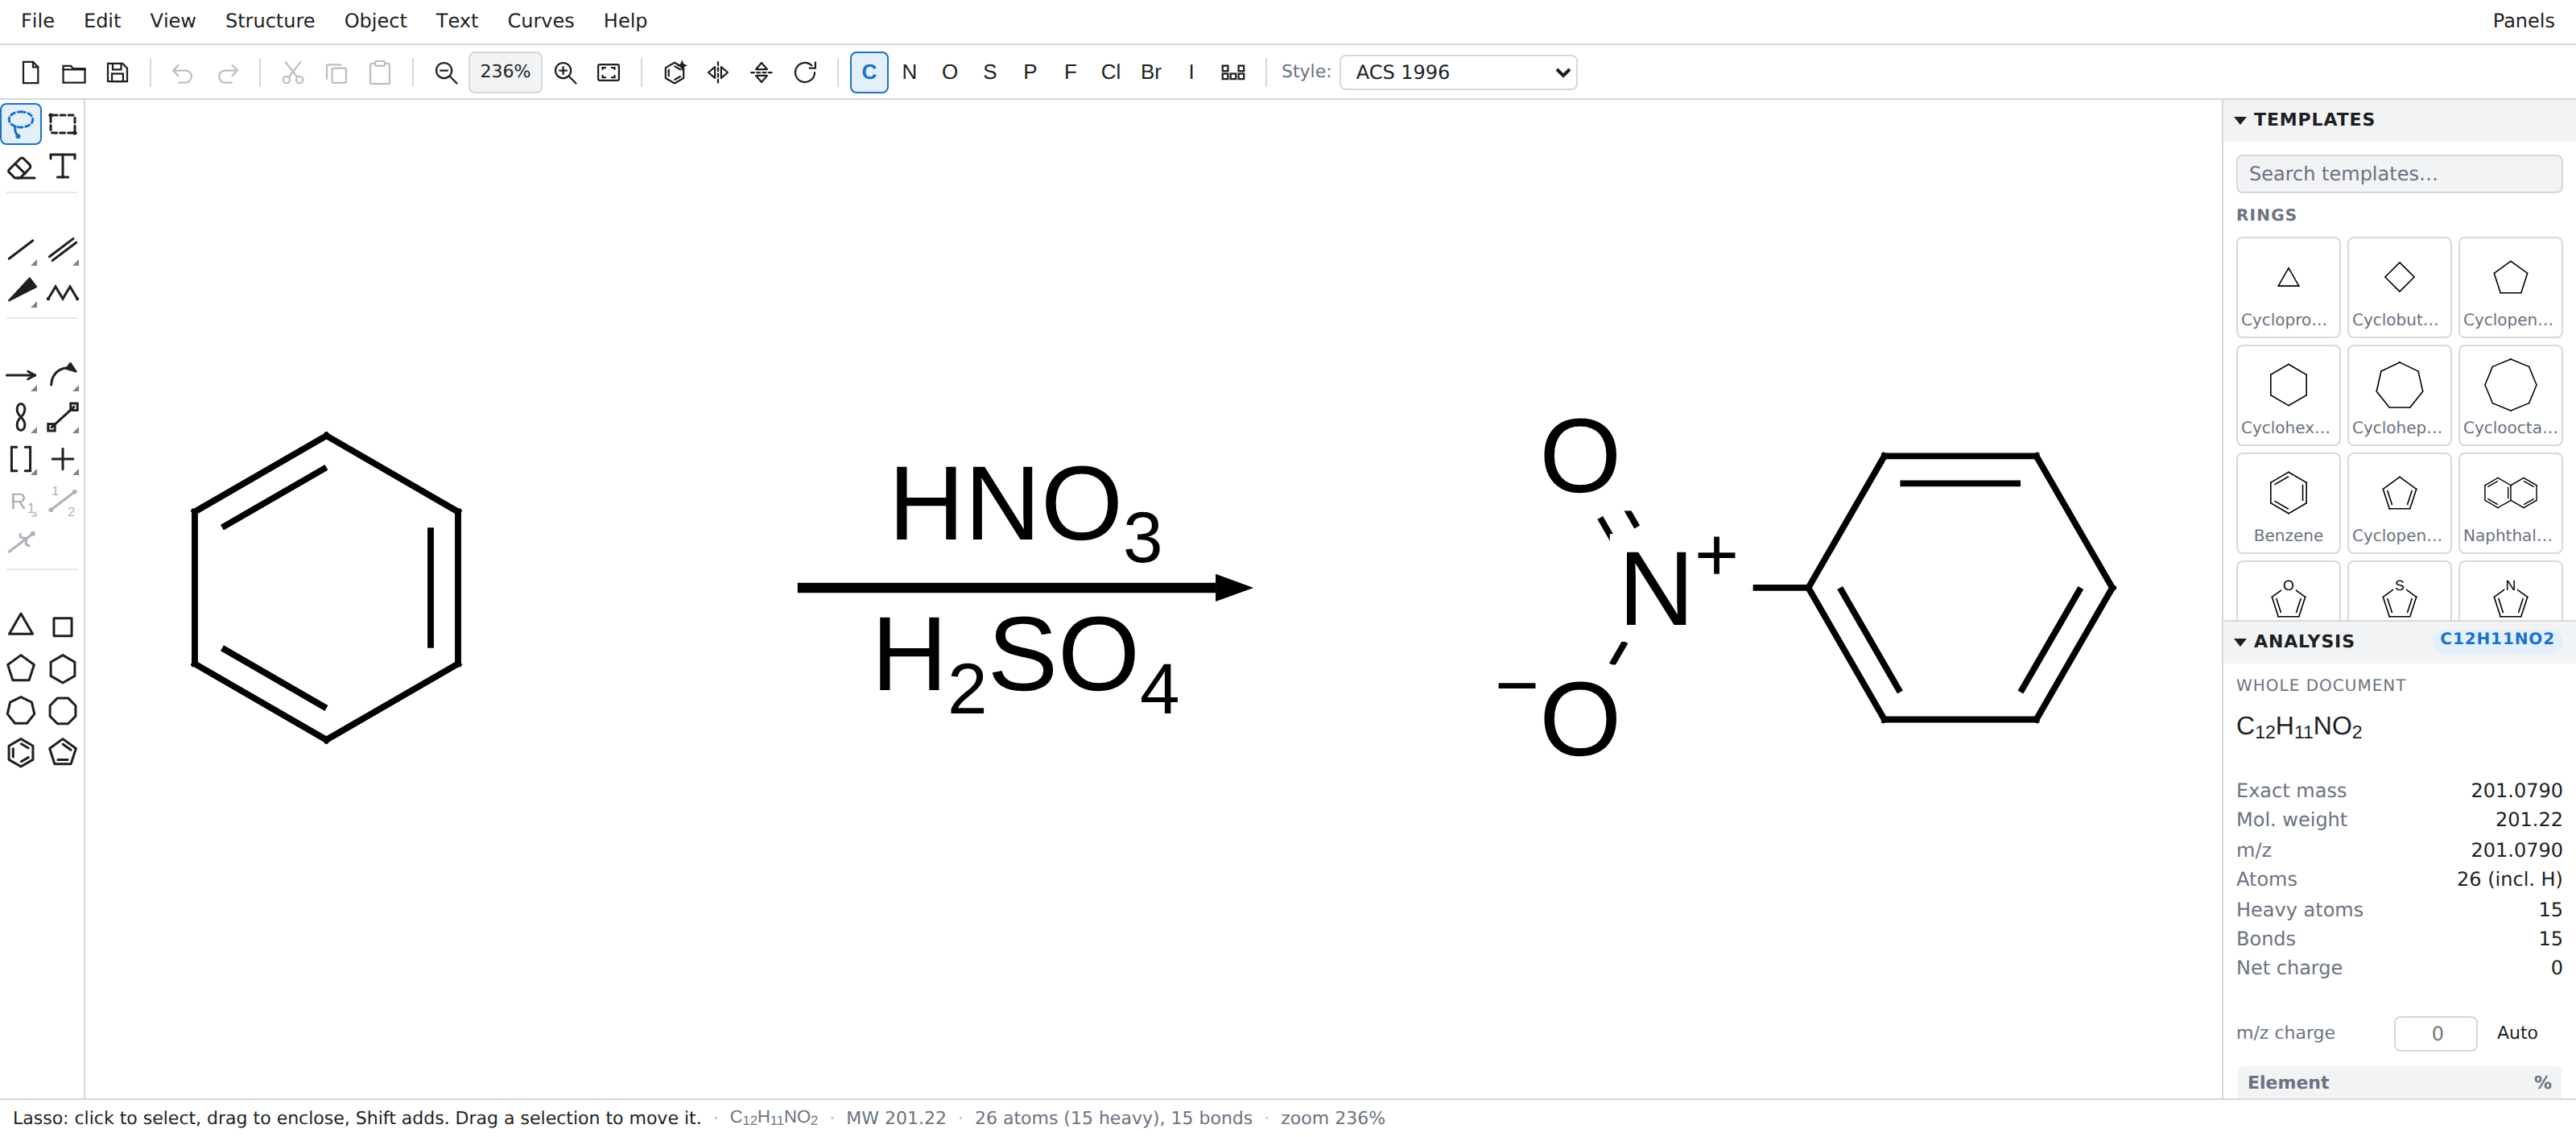Screen dimensions: 2576x1137
Task: Toggle the Carbon element button
Action: [x=869, y=72]
